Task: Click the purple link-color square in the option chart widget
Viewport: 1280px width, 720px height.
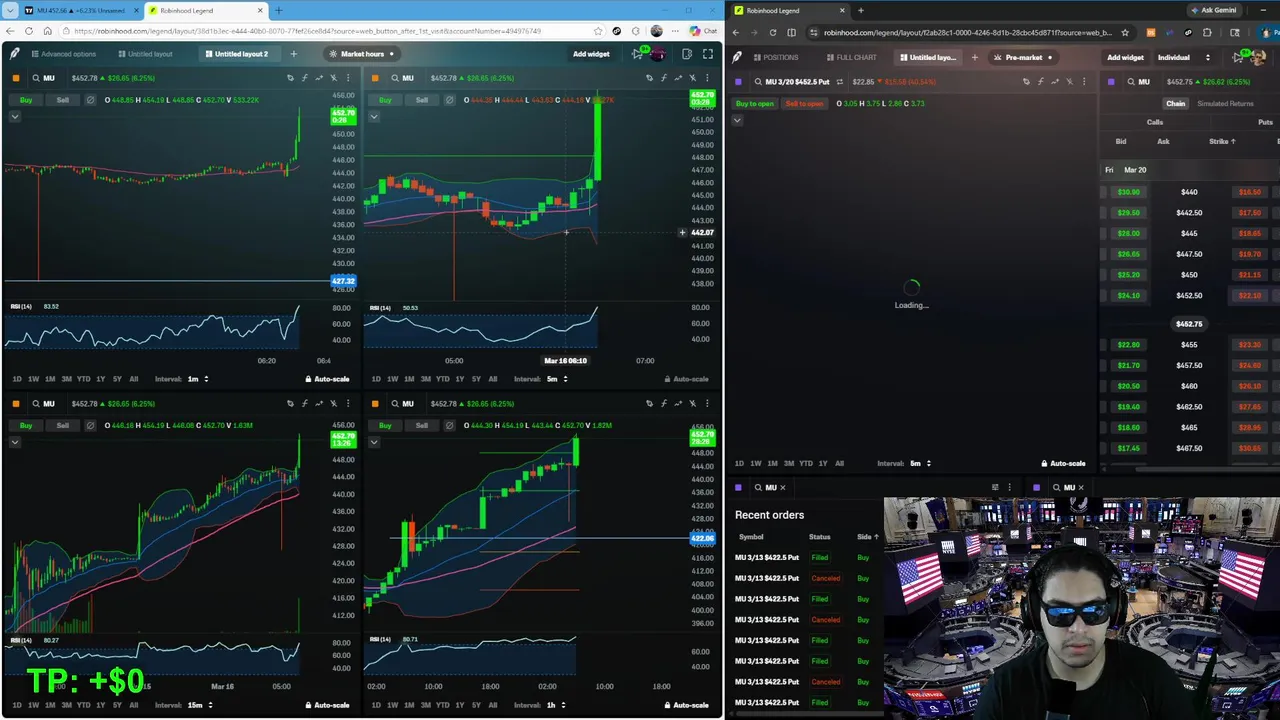Action: [x=739, y=82]
